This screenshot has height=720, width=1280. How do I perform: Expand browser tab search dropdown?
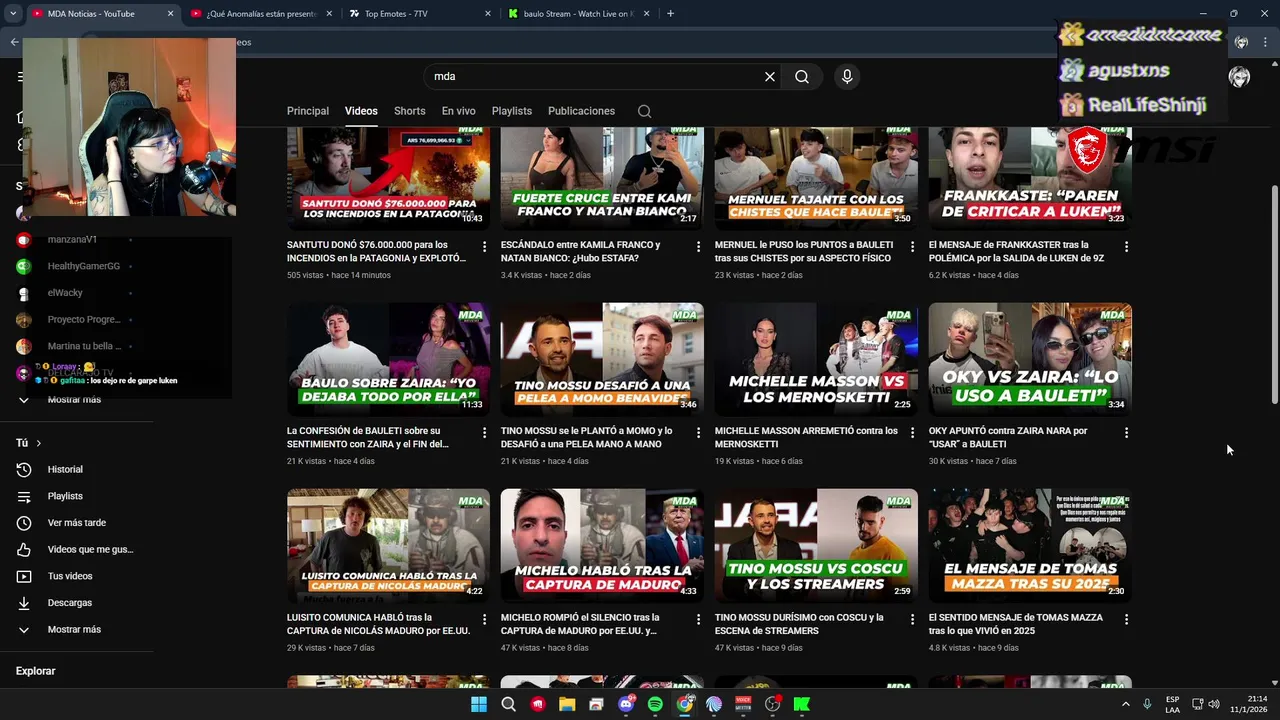pos(11,13)
